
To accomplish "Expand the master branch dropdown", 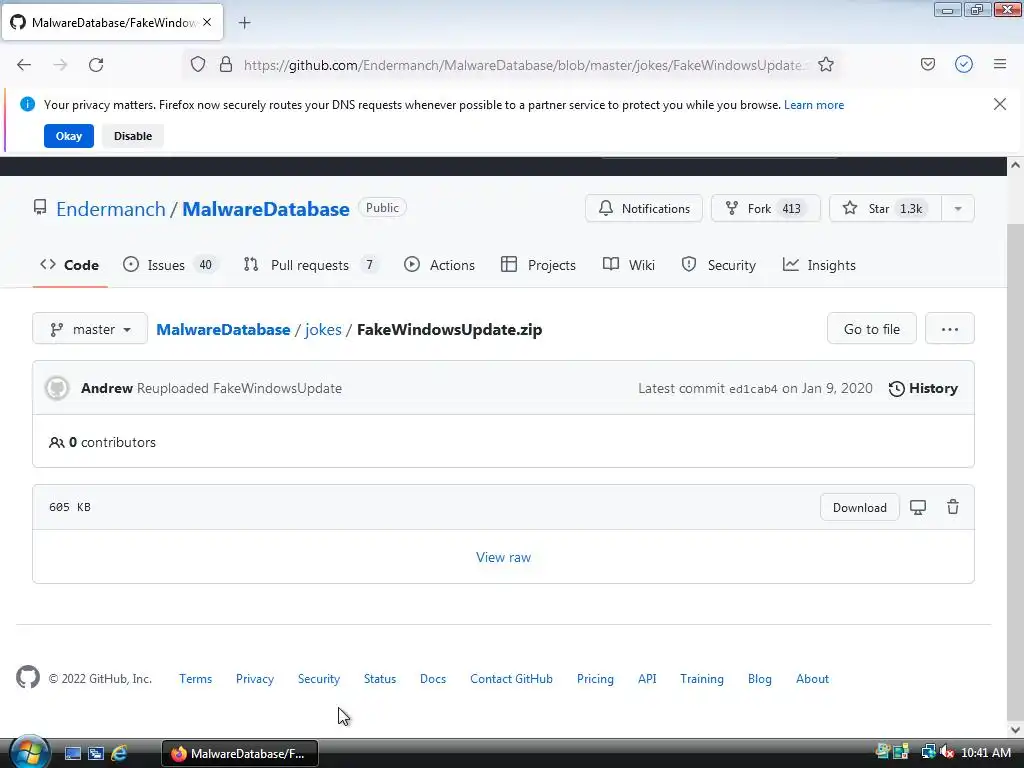I will coord(90,328).
